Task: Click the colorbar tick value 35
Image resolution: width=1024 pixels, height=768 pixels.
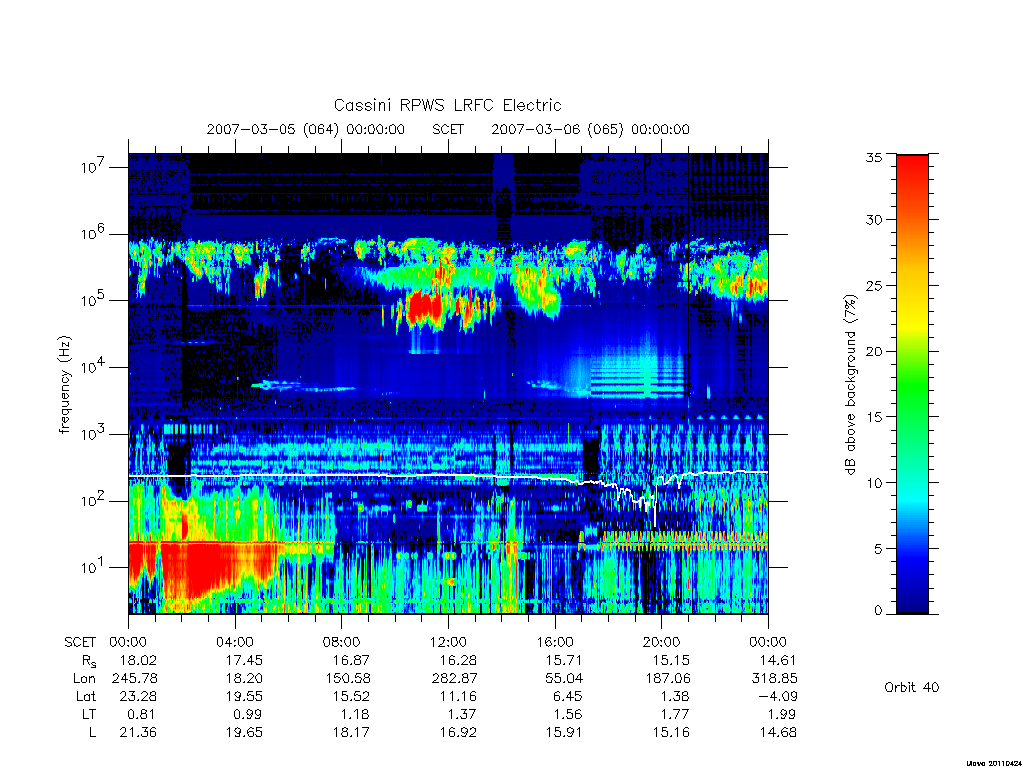Action: pyautogui.click(x=873, y=157)
